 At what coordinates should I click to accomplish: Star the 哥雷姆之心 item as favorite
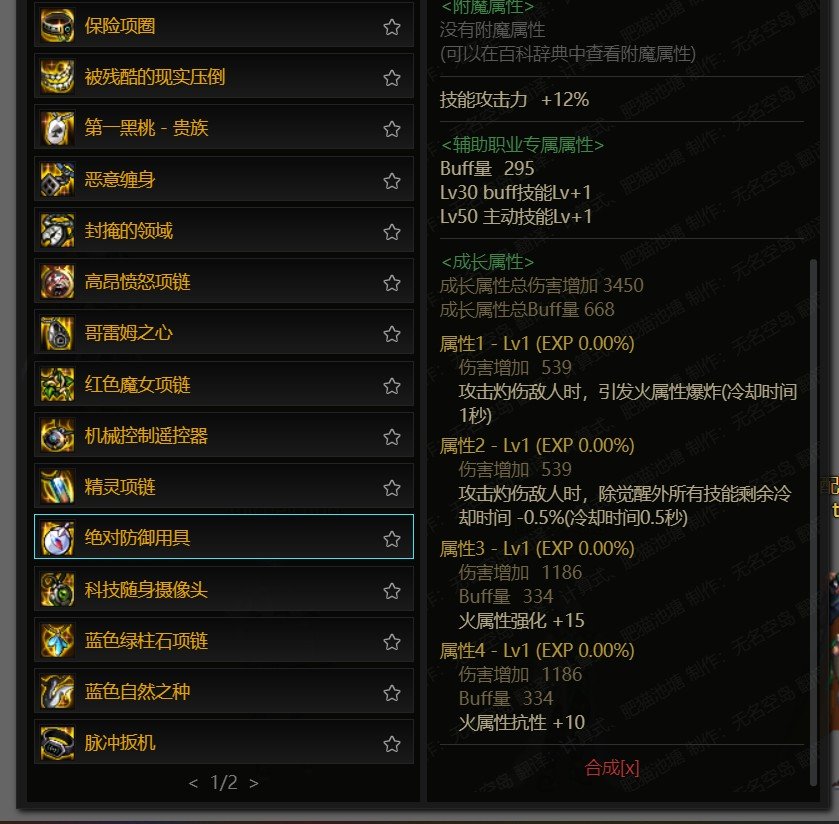click(x=392, y=333)
